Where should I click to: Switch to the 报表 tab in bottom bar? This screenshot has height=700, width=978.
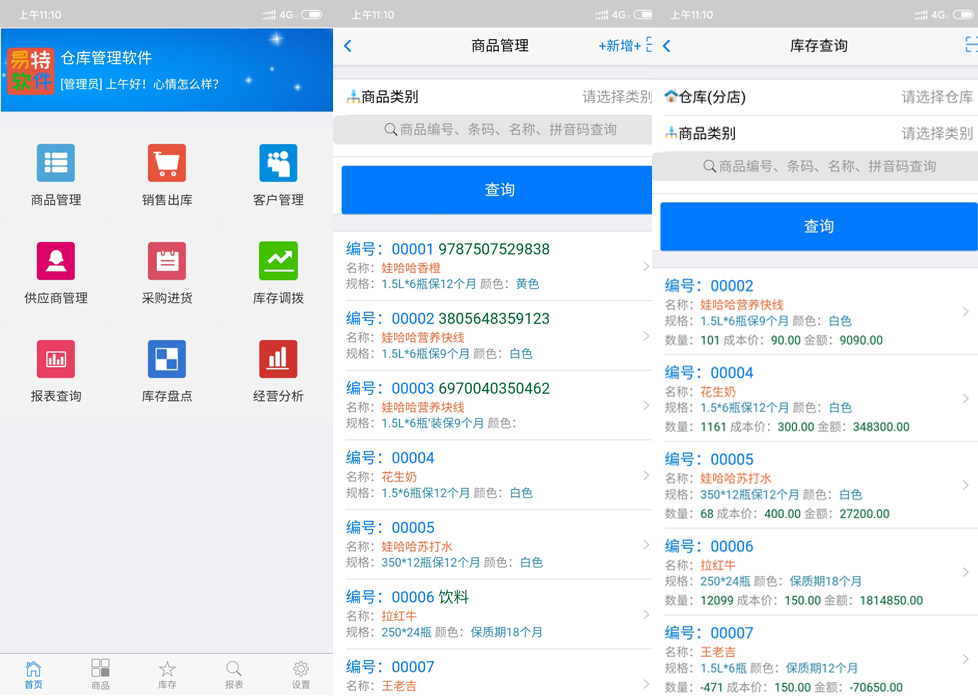pyautogui.click(x=233, y=675)
